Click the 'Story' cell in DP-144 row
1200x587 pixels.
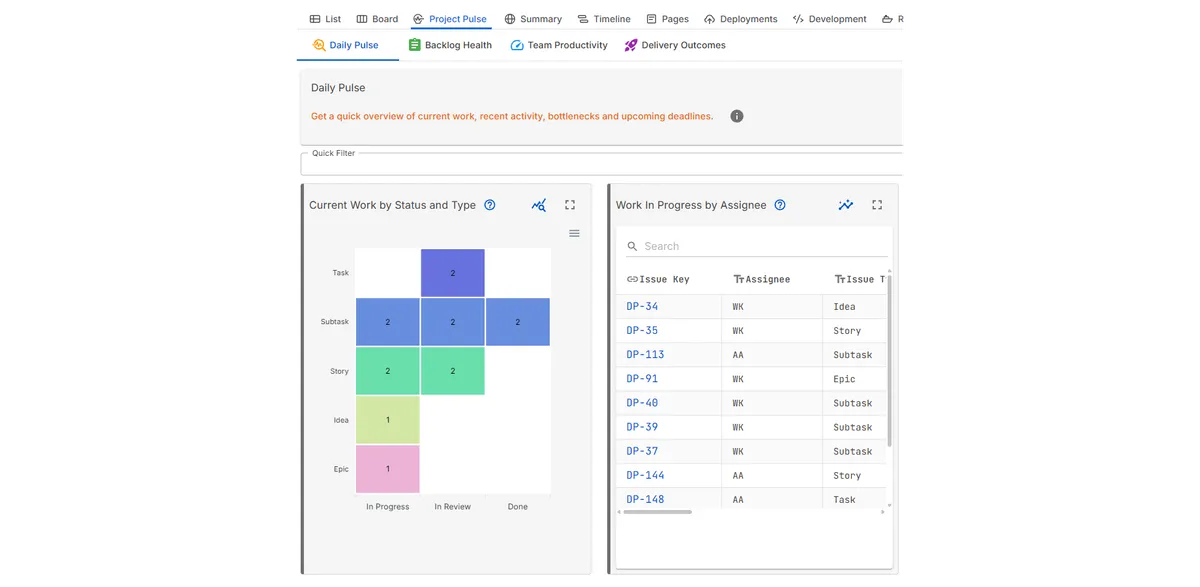coord(847,476)
